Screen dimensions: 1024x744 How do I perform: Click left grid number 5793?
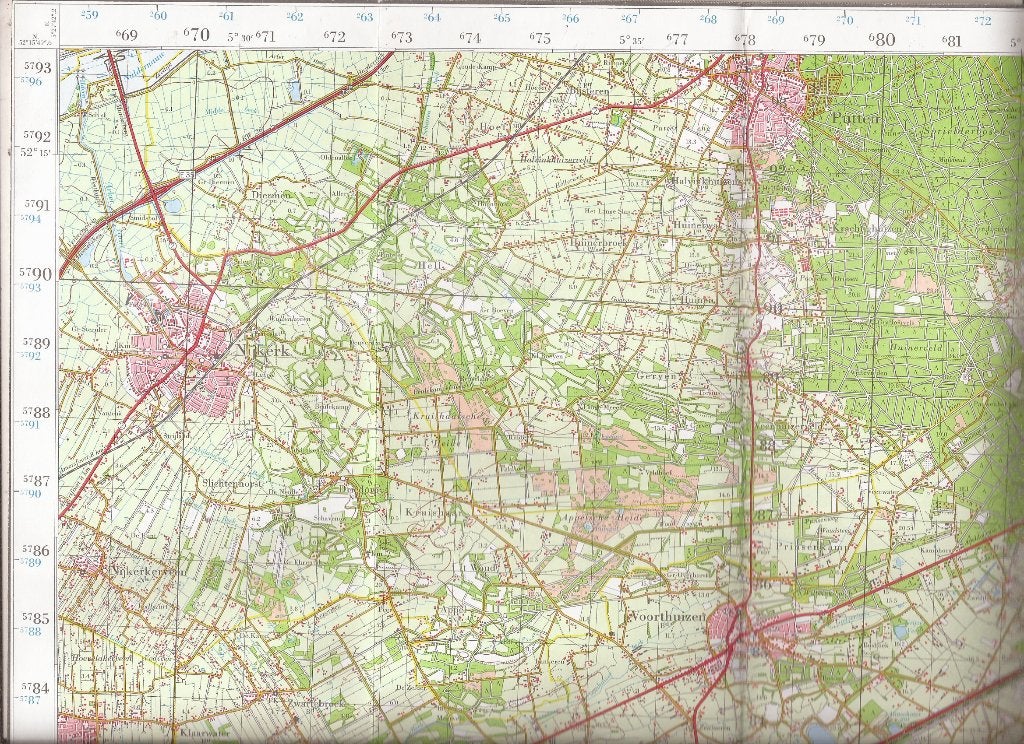pos(36,67)
